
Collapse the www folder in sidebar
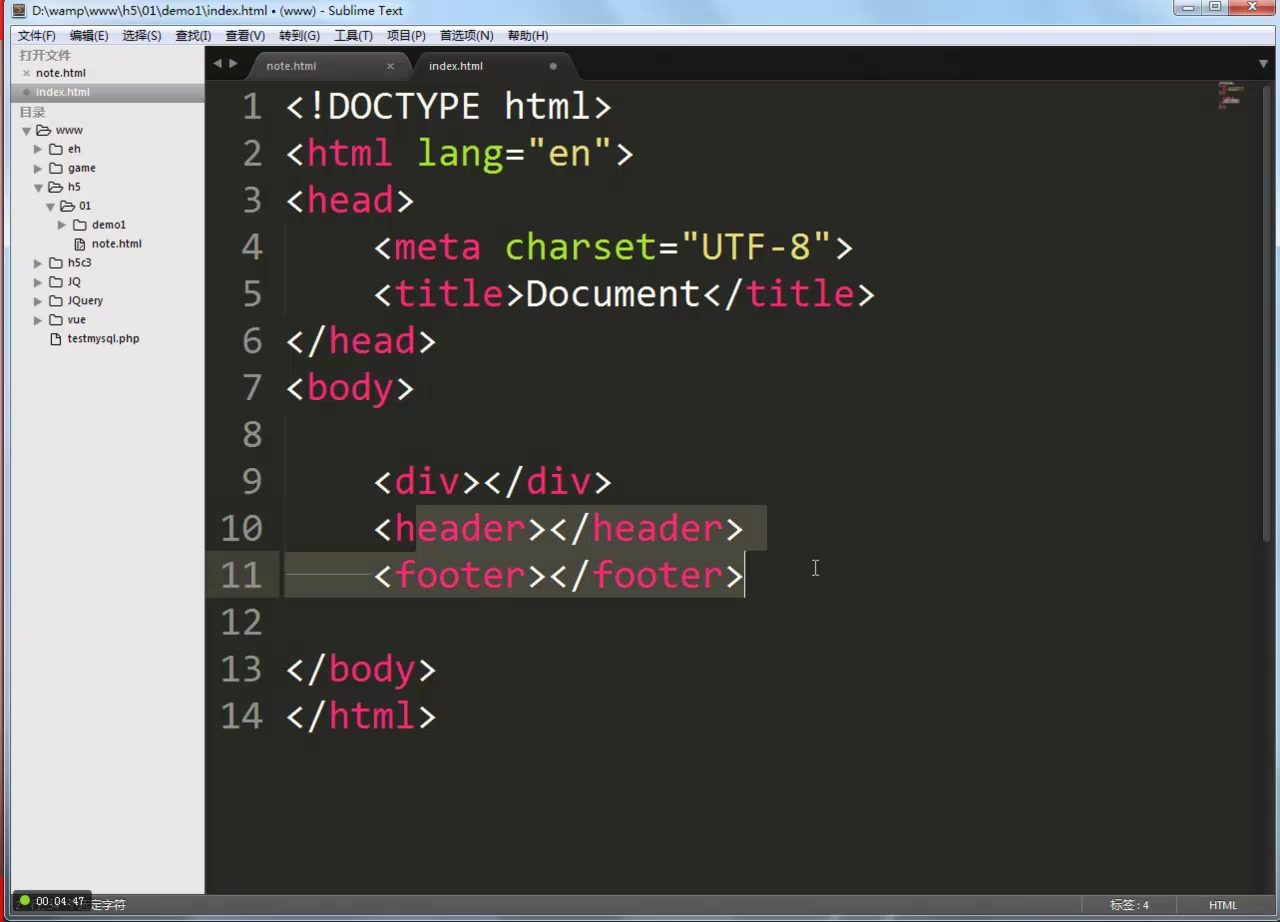click(x=25, y=130)
